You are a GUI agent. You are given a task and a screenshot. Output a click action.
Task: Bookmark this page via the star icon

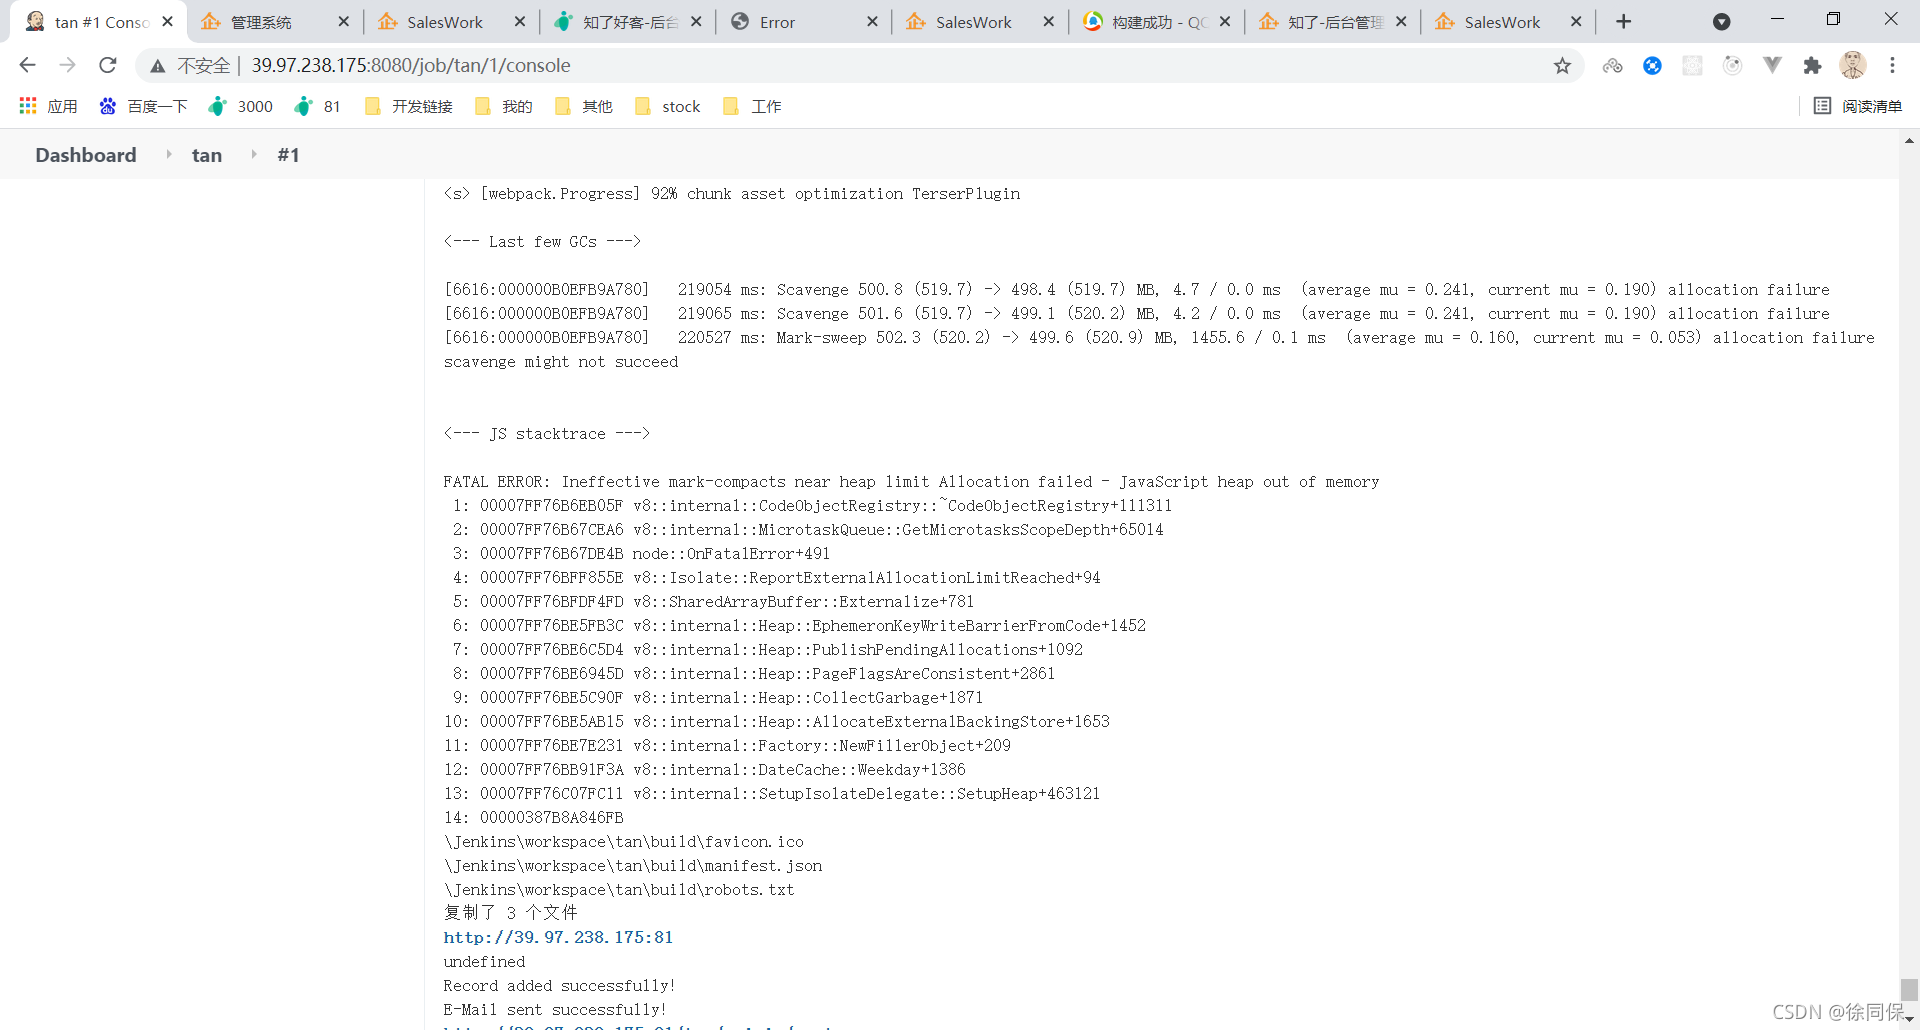click(1562, 65)
